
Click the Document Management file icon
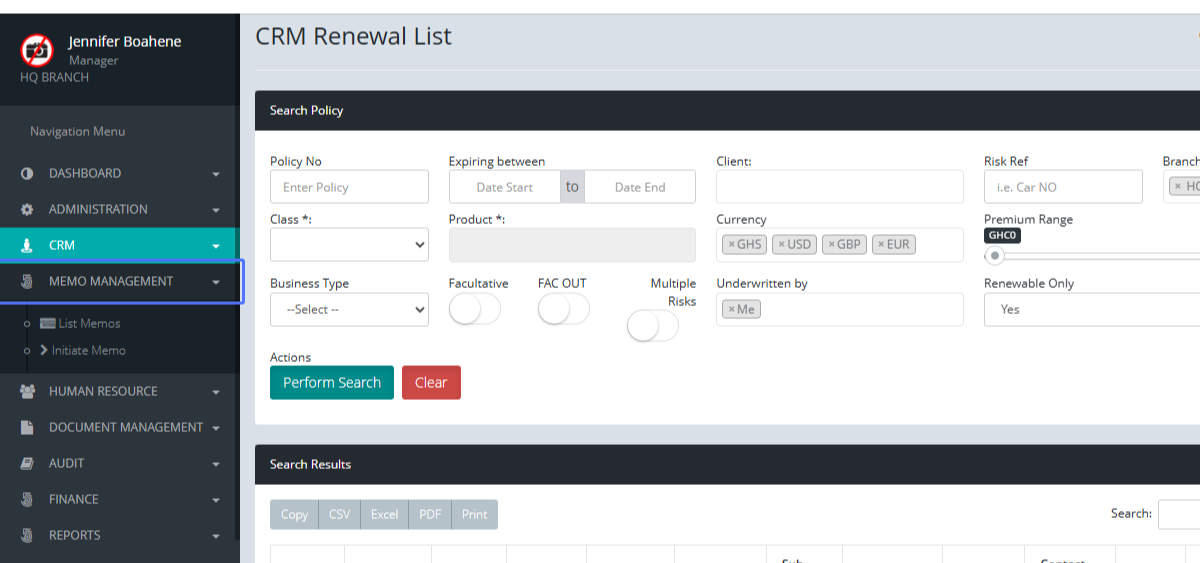[x=27, y=428]
